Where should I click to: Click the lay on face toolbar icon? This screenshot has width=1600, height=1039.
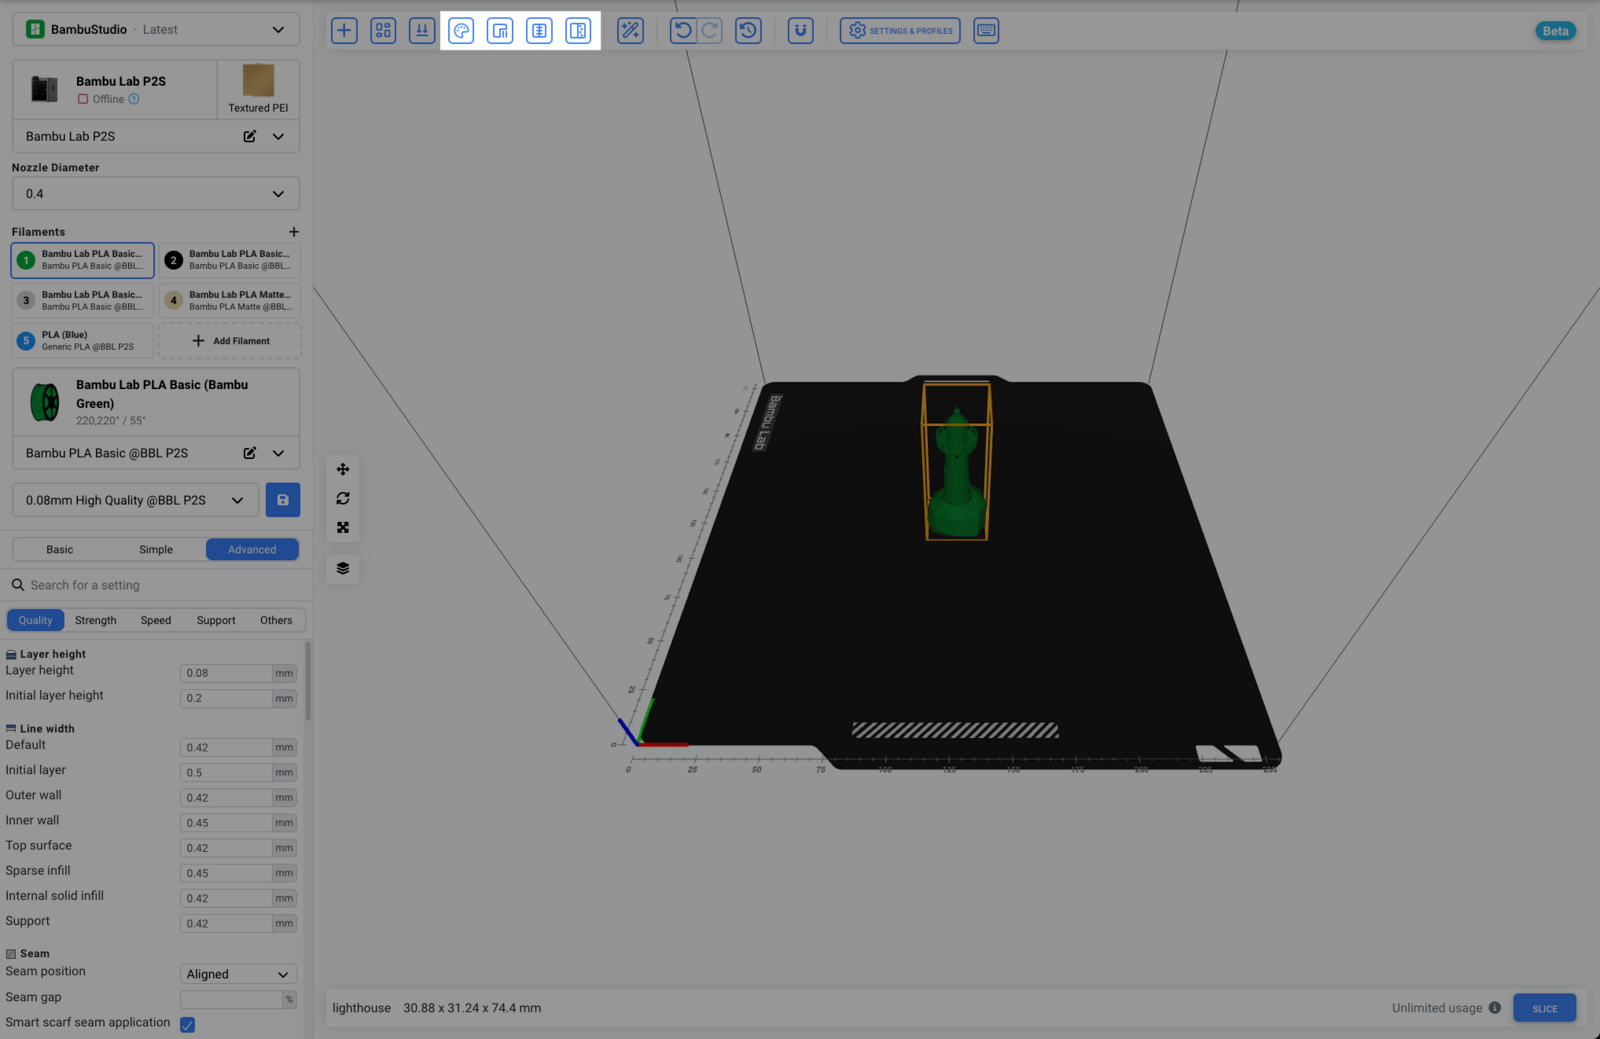[x=422, y=31]
